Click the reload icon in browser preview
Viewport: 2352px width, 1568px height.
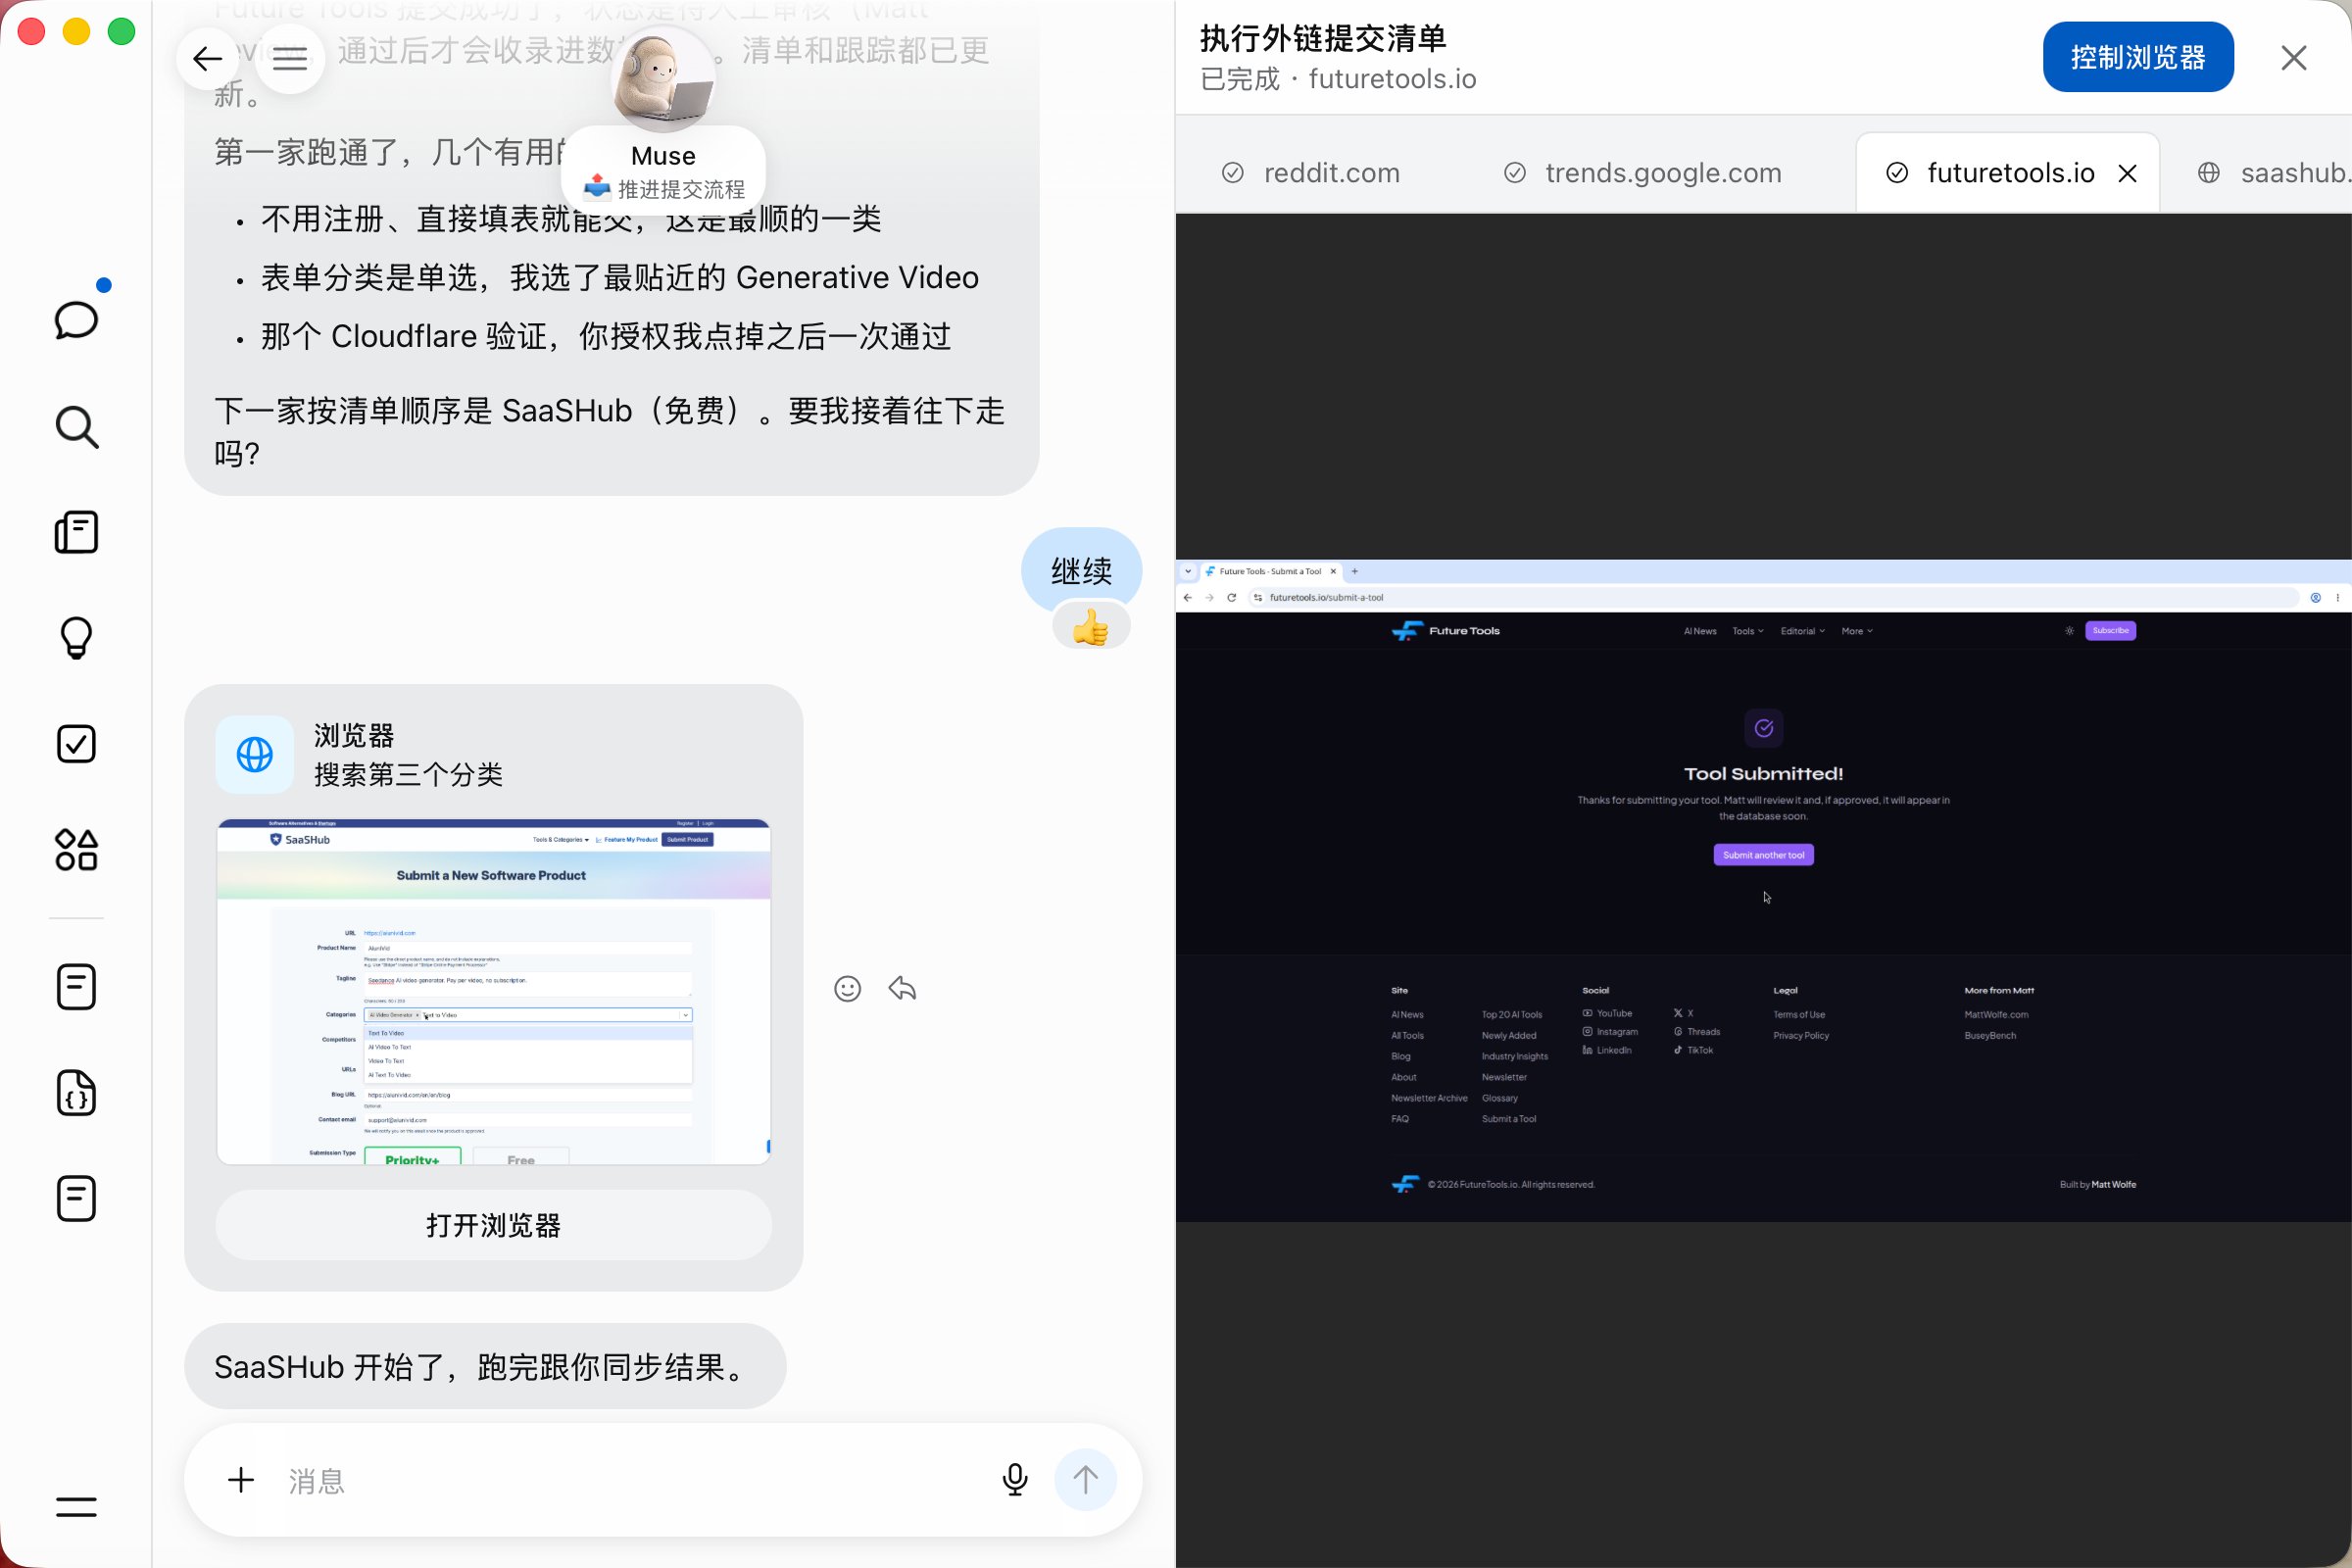pos(1232,597)
